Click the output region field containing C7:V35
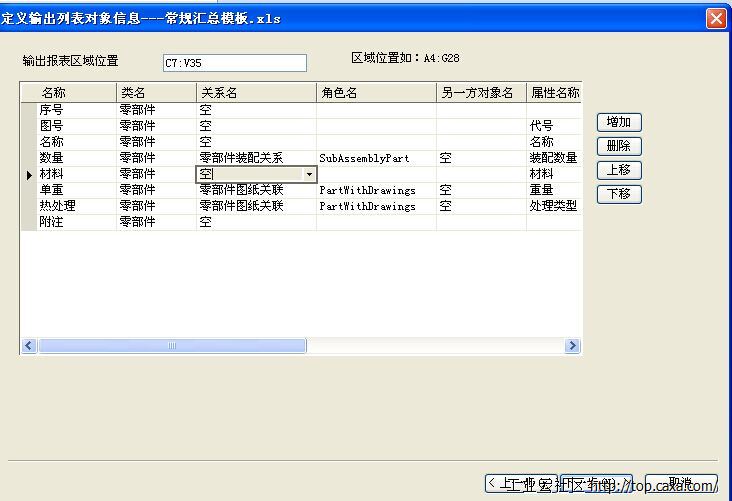This screenshot has width=732, height=501. coord(234,63)
